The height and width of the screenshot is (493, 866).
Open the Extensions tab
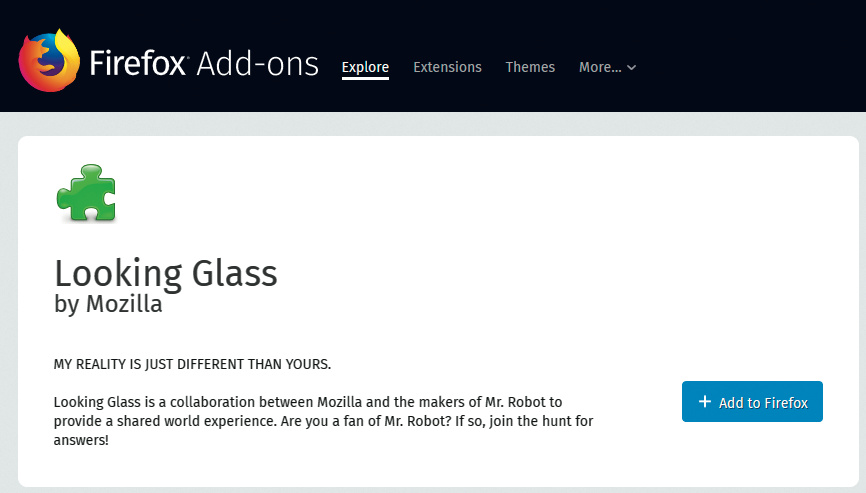click(x=447, y=67)
